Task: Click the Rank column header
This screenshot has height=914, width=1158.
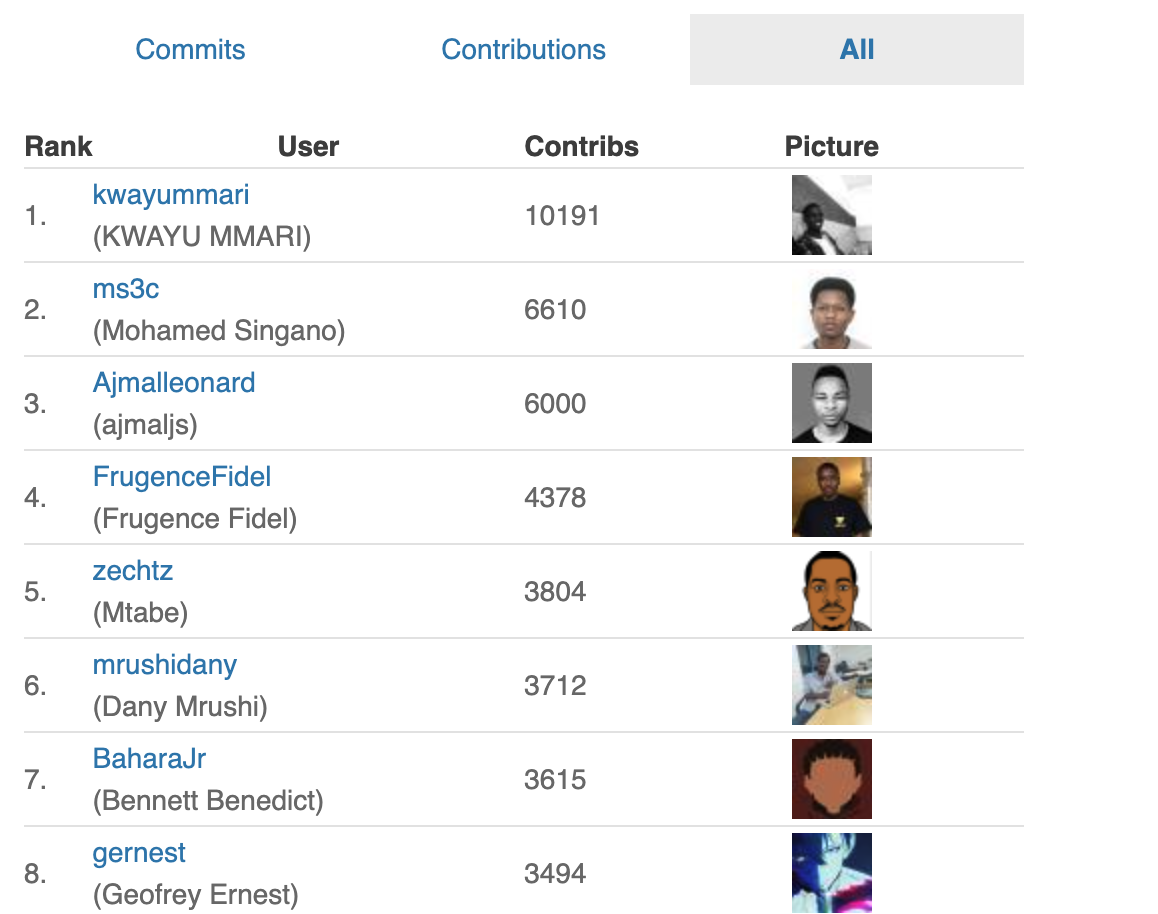Action: tap(58, 146)
